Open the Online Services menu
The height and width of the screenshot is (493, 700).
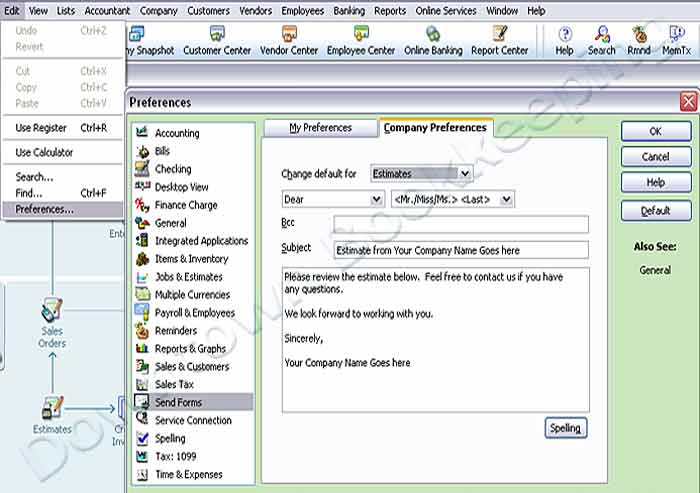(446, 10)
